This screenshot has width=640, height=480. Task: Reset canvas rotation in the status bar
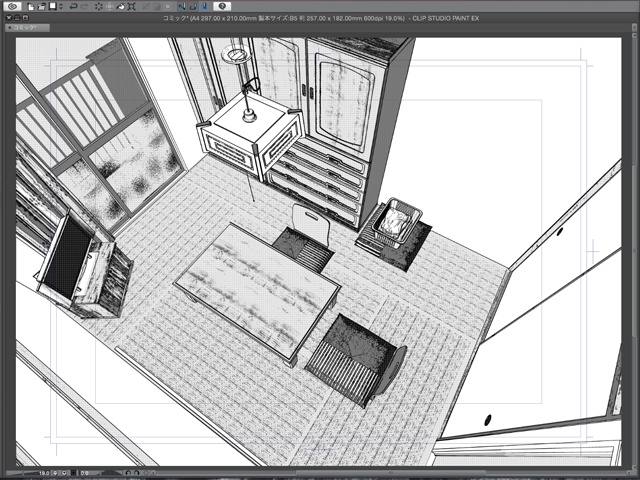(146, 473)
